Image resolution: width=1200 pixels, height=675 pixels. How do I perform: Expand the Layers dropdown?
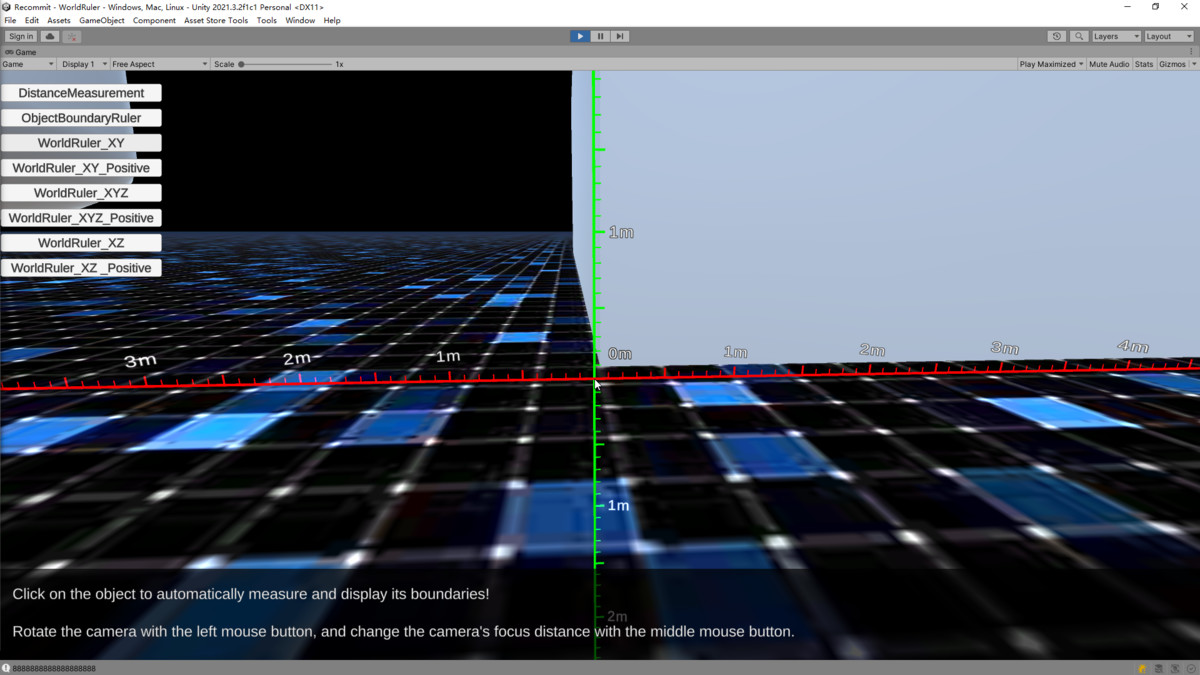click(x=1115, y=36)
